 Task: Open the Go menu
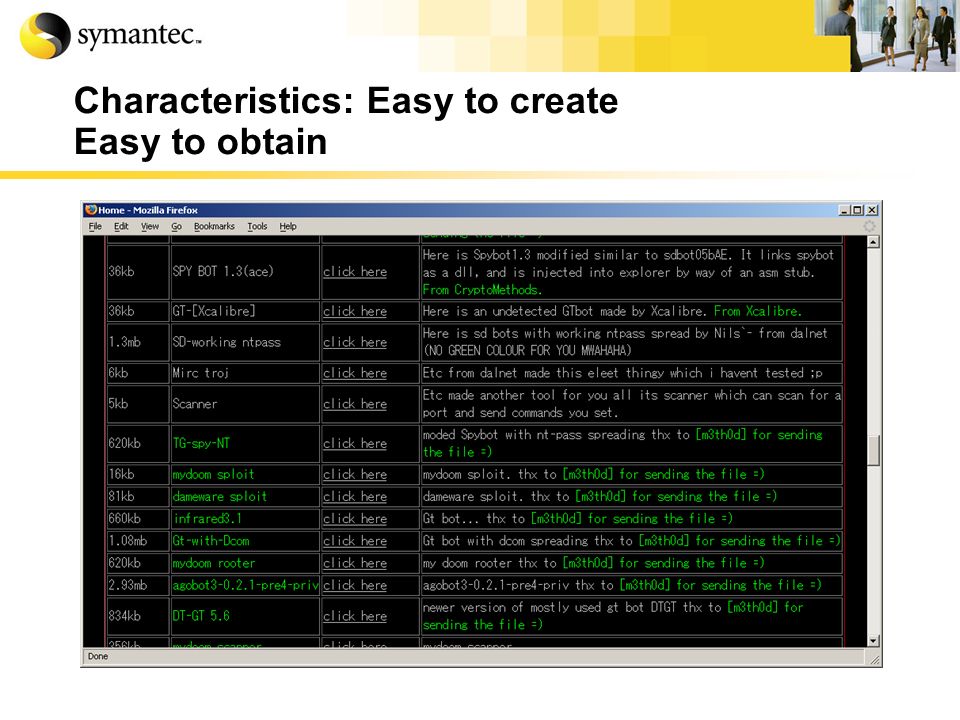click(176, 227)
